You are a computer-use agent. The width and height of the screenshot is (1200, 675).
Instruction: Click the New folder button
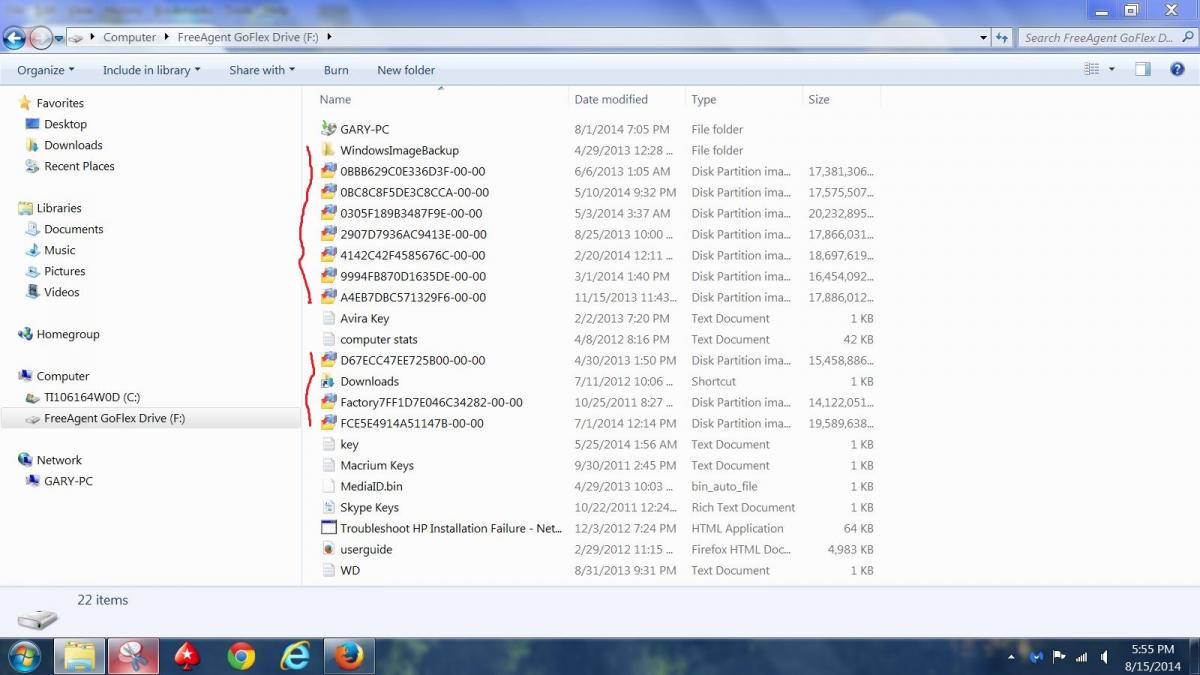[x=406, y=70]
